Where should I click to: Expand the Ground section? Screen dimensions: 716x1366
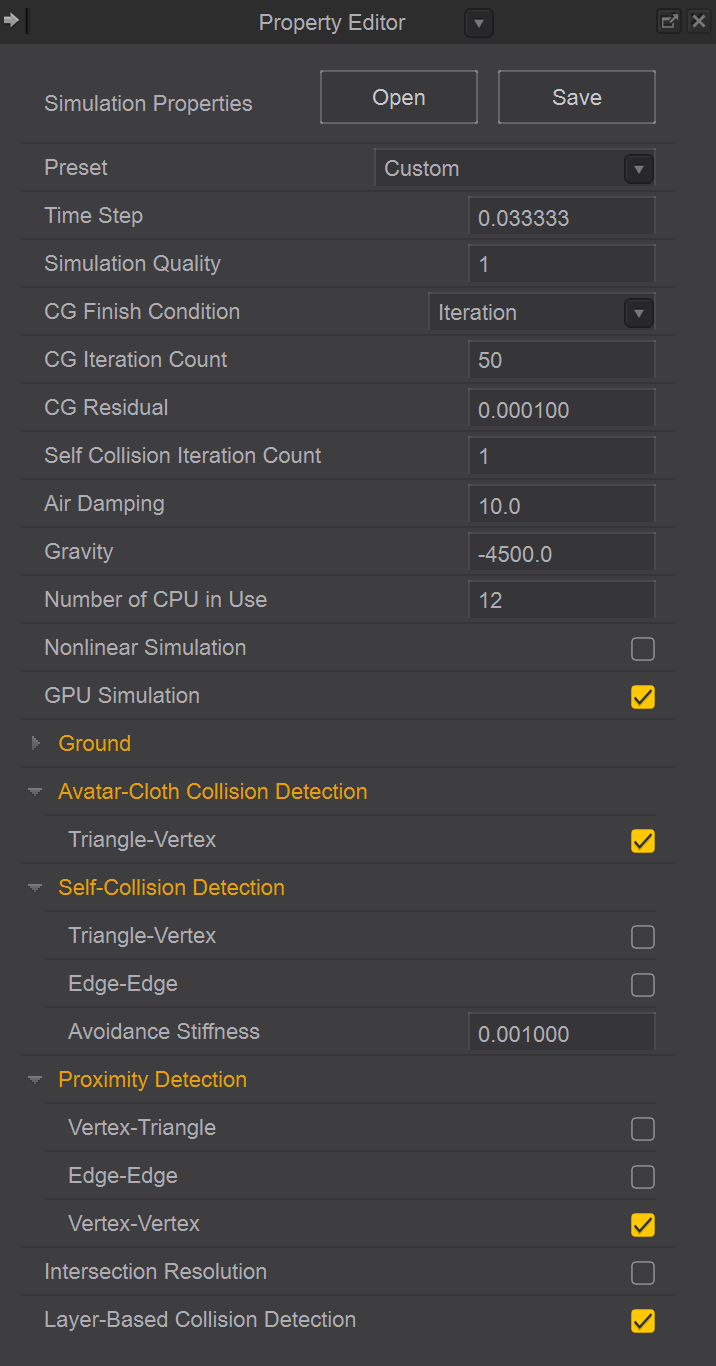[x=37, y=743]
